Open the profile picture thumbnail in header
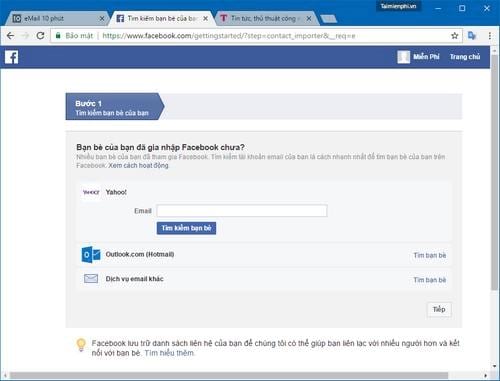 click(403, 57)
